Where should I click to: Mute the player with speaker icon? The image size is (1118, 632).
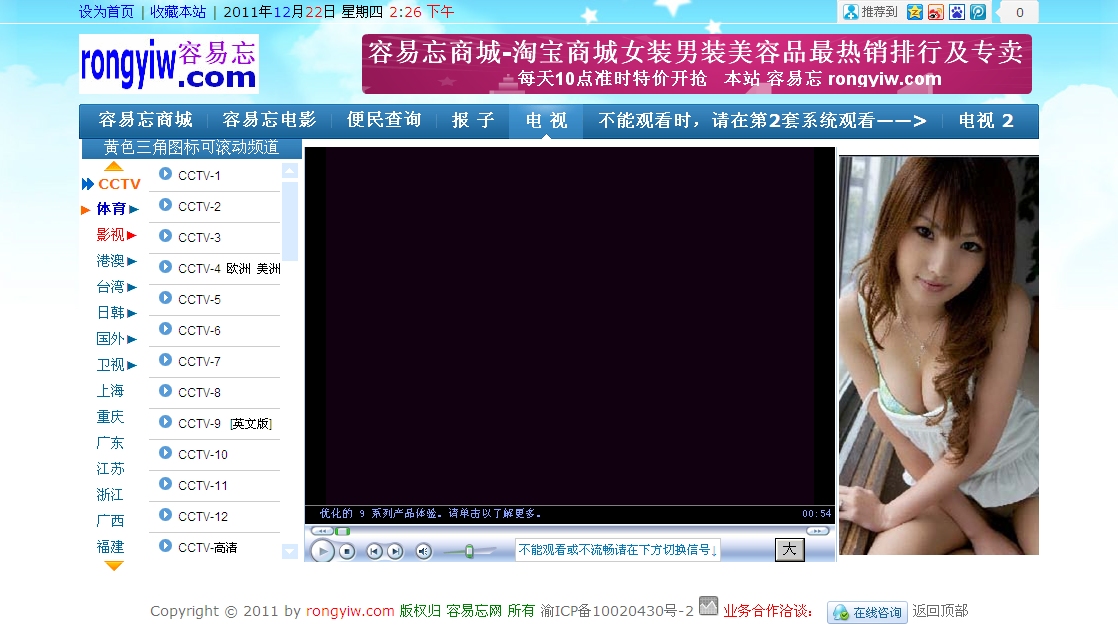(424, 551)
